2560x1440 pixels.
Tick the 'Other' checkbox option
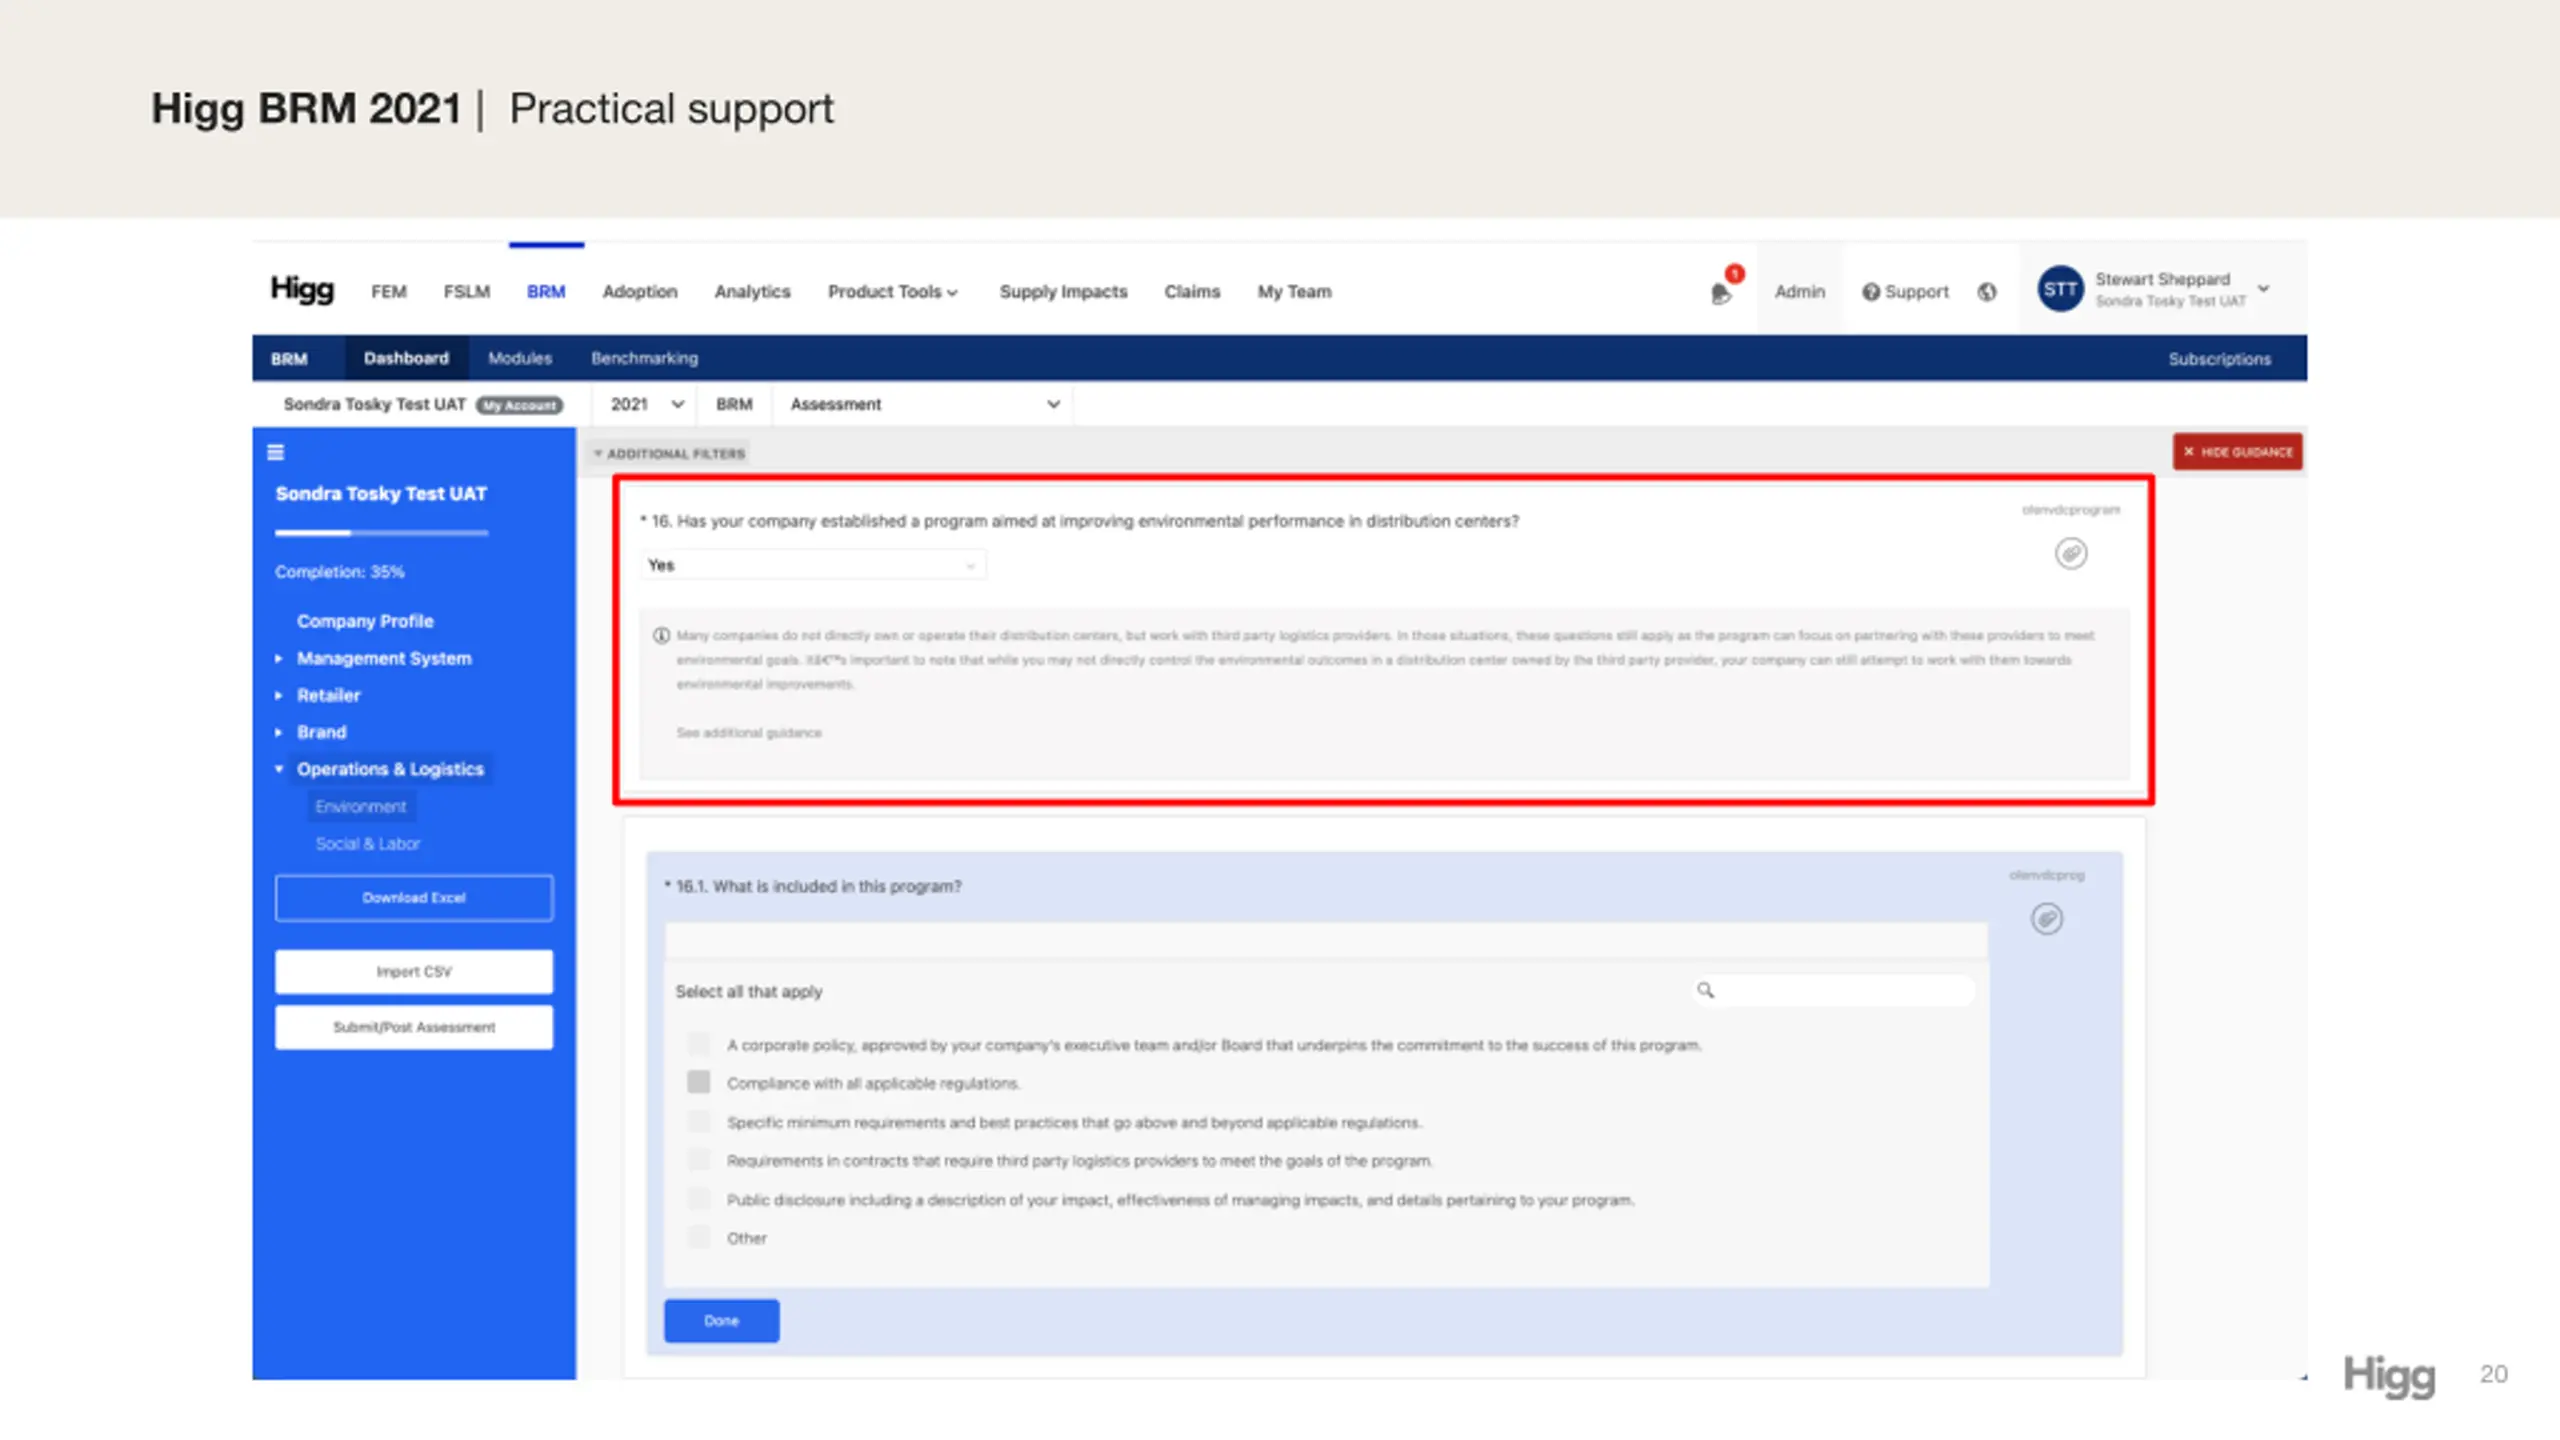click(x=699, y=1237)
